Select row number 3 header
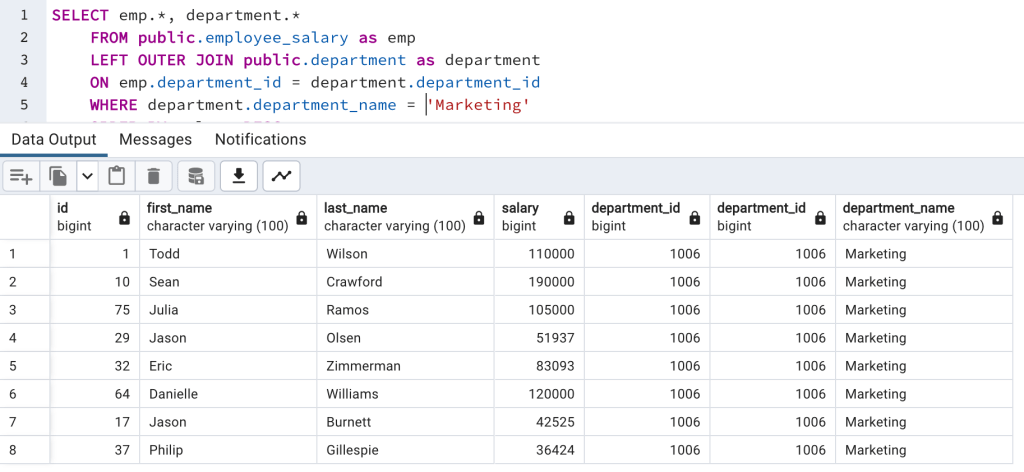This screenshot has height=472, width=1024. click(x=14, y=310)
